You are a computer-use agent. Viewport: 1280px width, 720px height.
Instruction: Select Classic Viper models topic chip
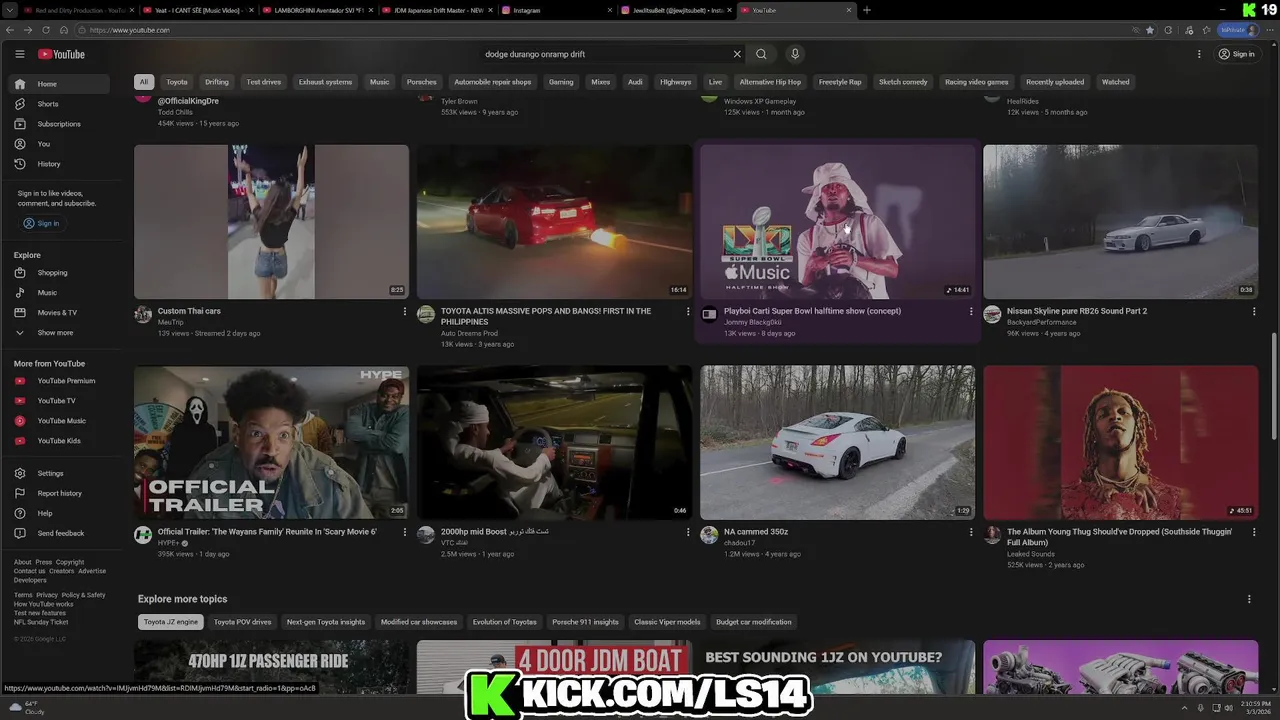point(667,622)
